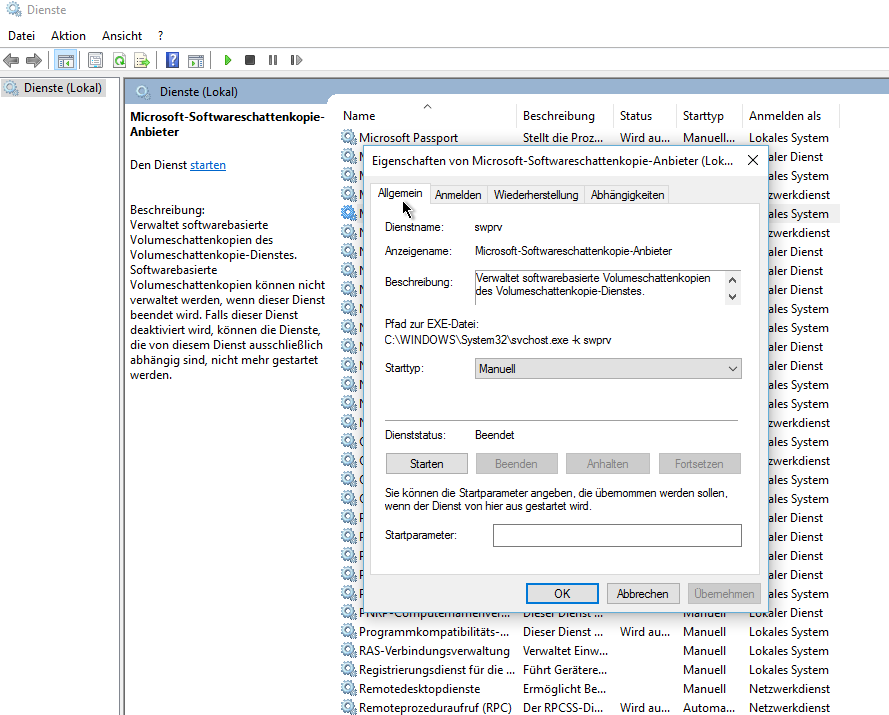Click the gear icon beside Registrierungsdienst row
Image resolution: width=889 pixels, height=715 pixels.
coord(348,669)
